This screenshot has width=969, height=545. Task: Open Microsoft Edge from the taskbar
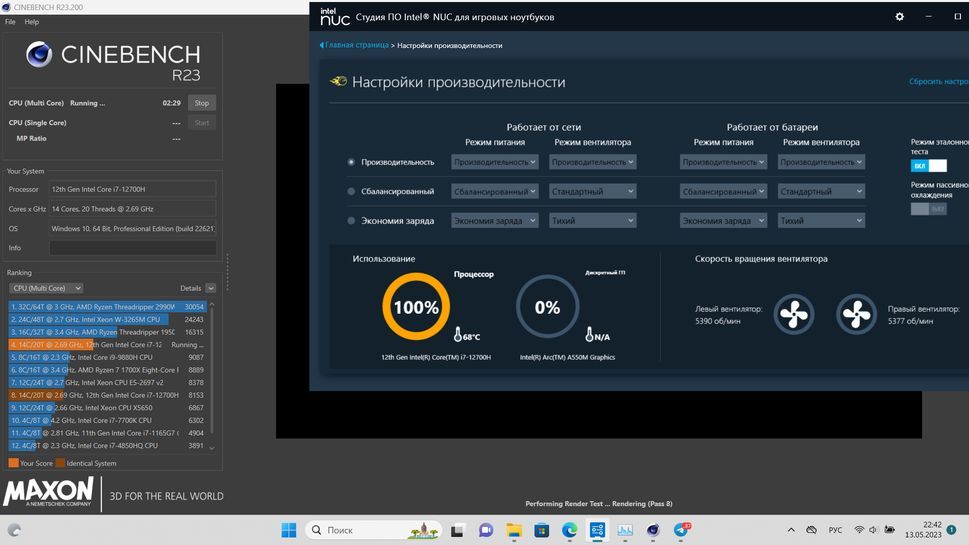(x=569, y=530)
